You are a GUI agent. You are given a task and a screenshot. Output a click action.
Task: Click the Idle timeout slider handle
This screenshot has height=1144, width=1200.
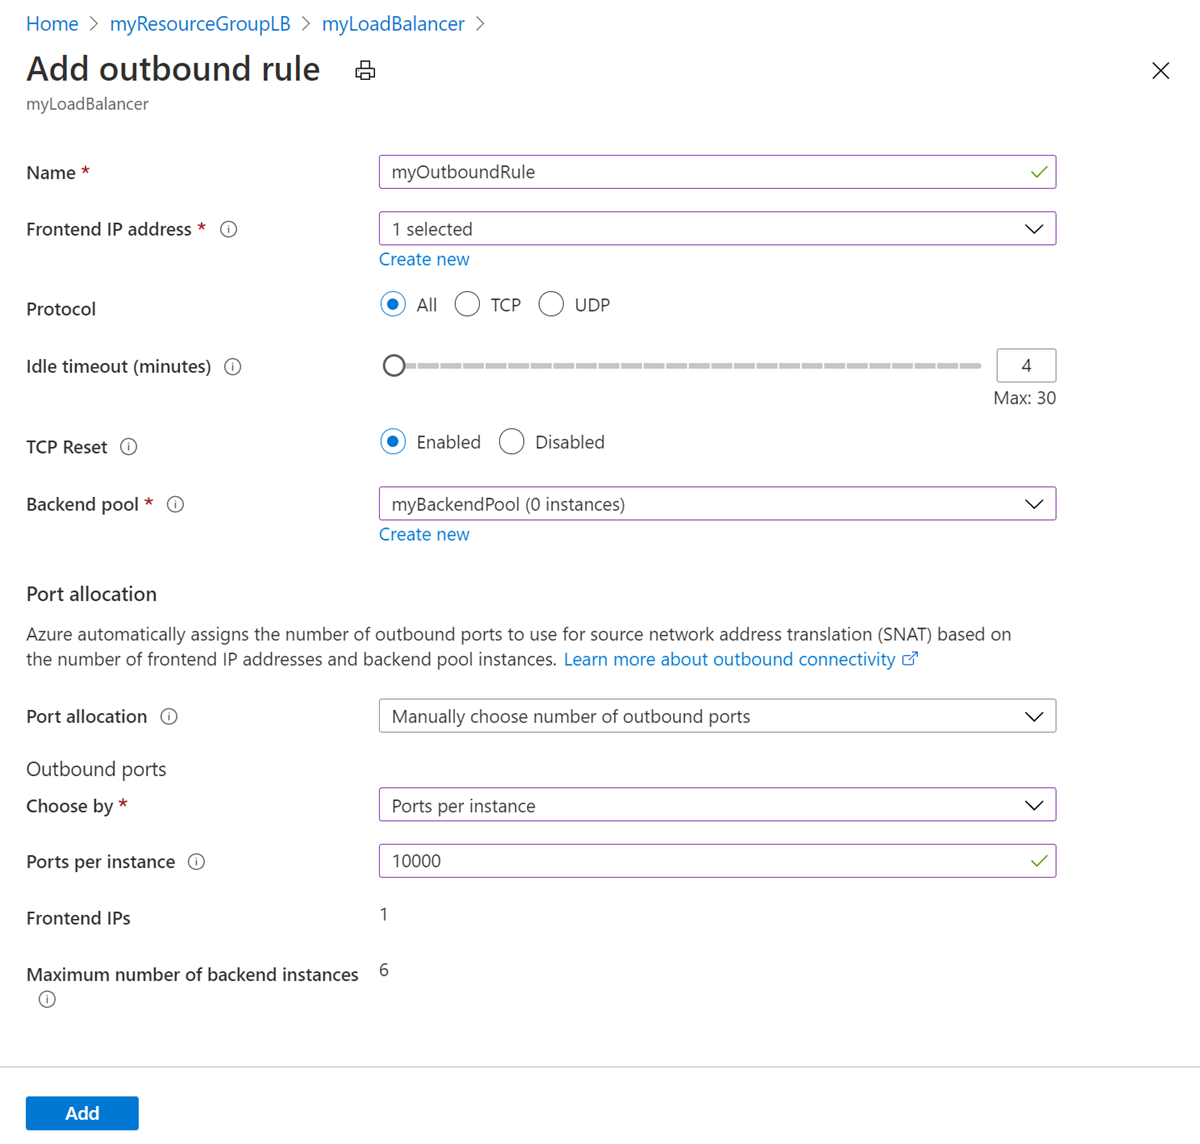(394, 366)
